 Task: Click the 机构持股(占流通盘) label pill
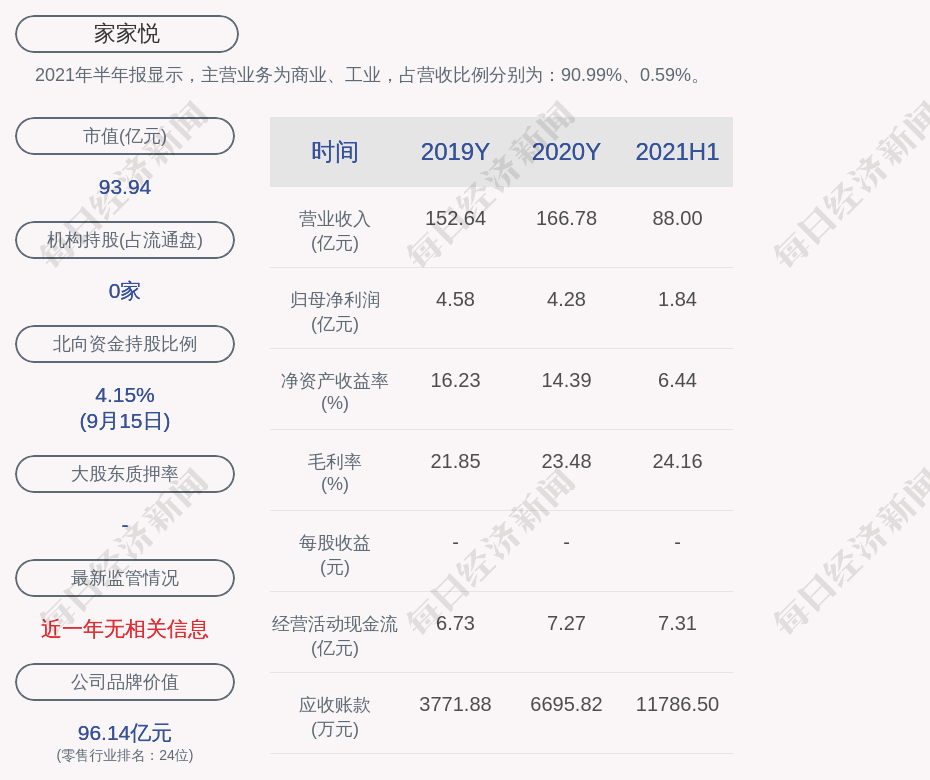[125, 240]
